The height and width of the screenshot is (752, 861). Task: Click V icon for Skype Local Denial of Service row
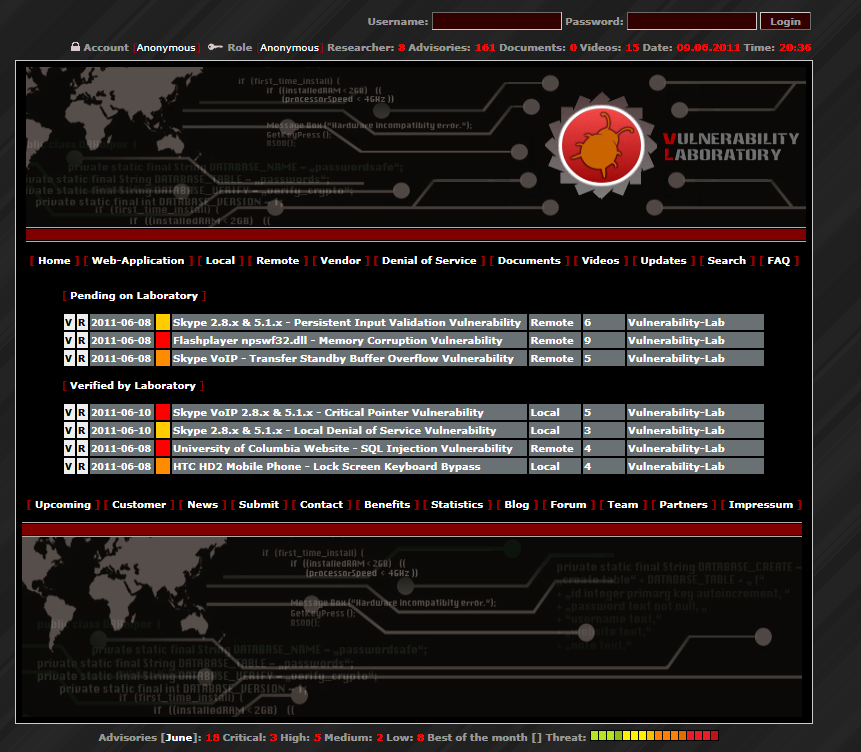coord(69,431)
